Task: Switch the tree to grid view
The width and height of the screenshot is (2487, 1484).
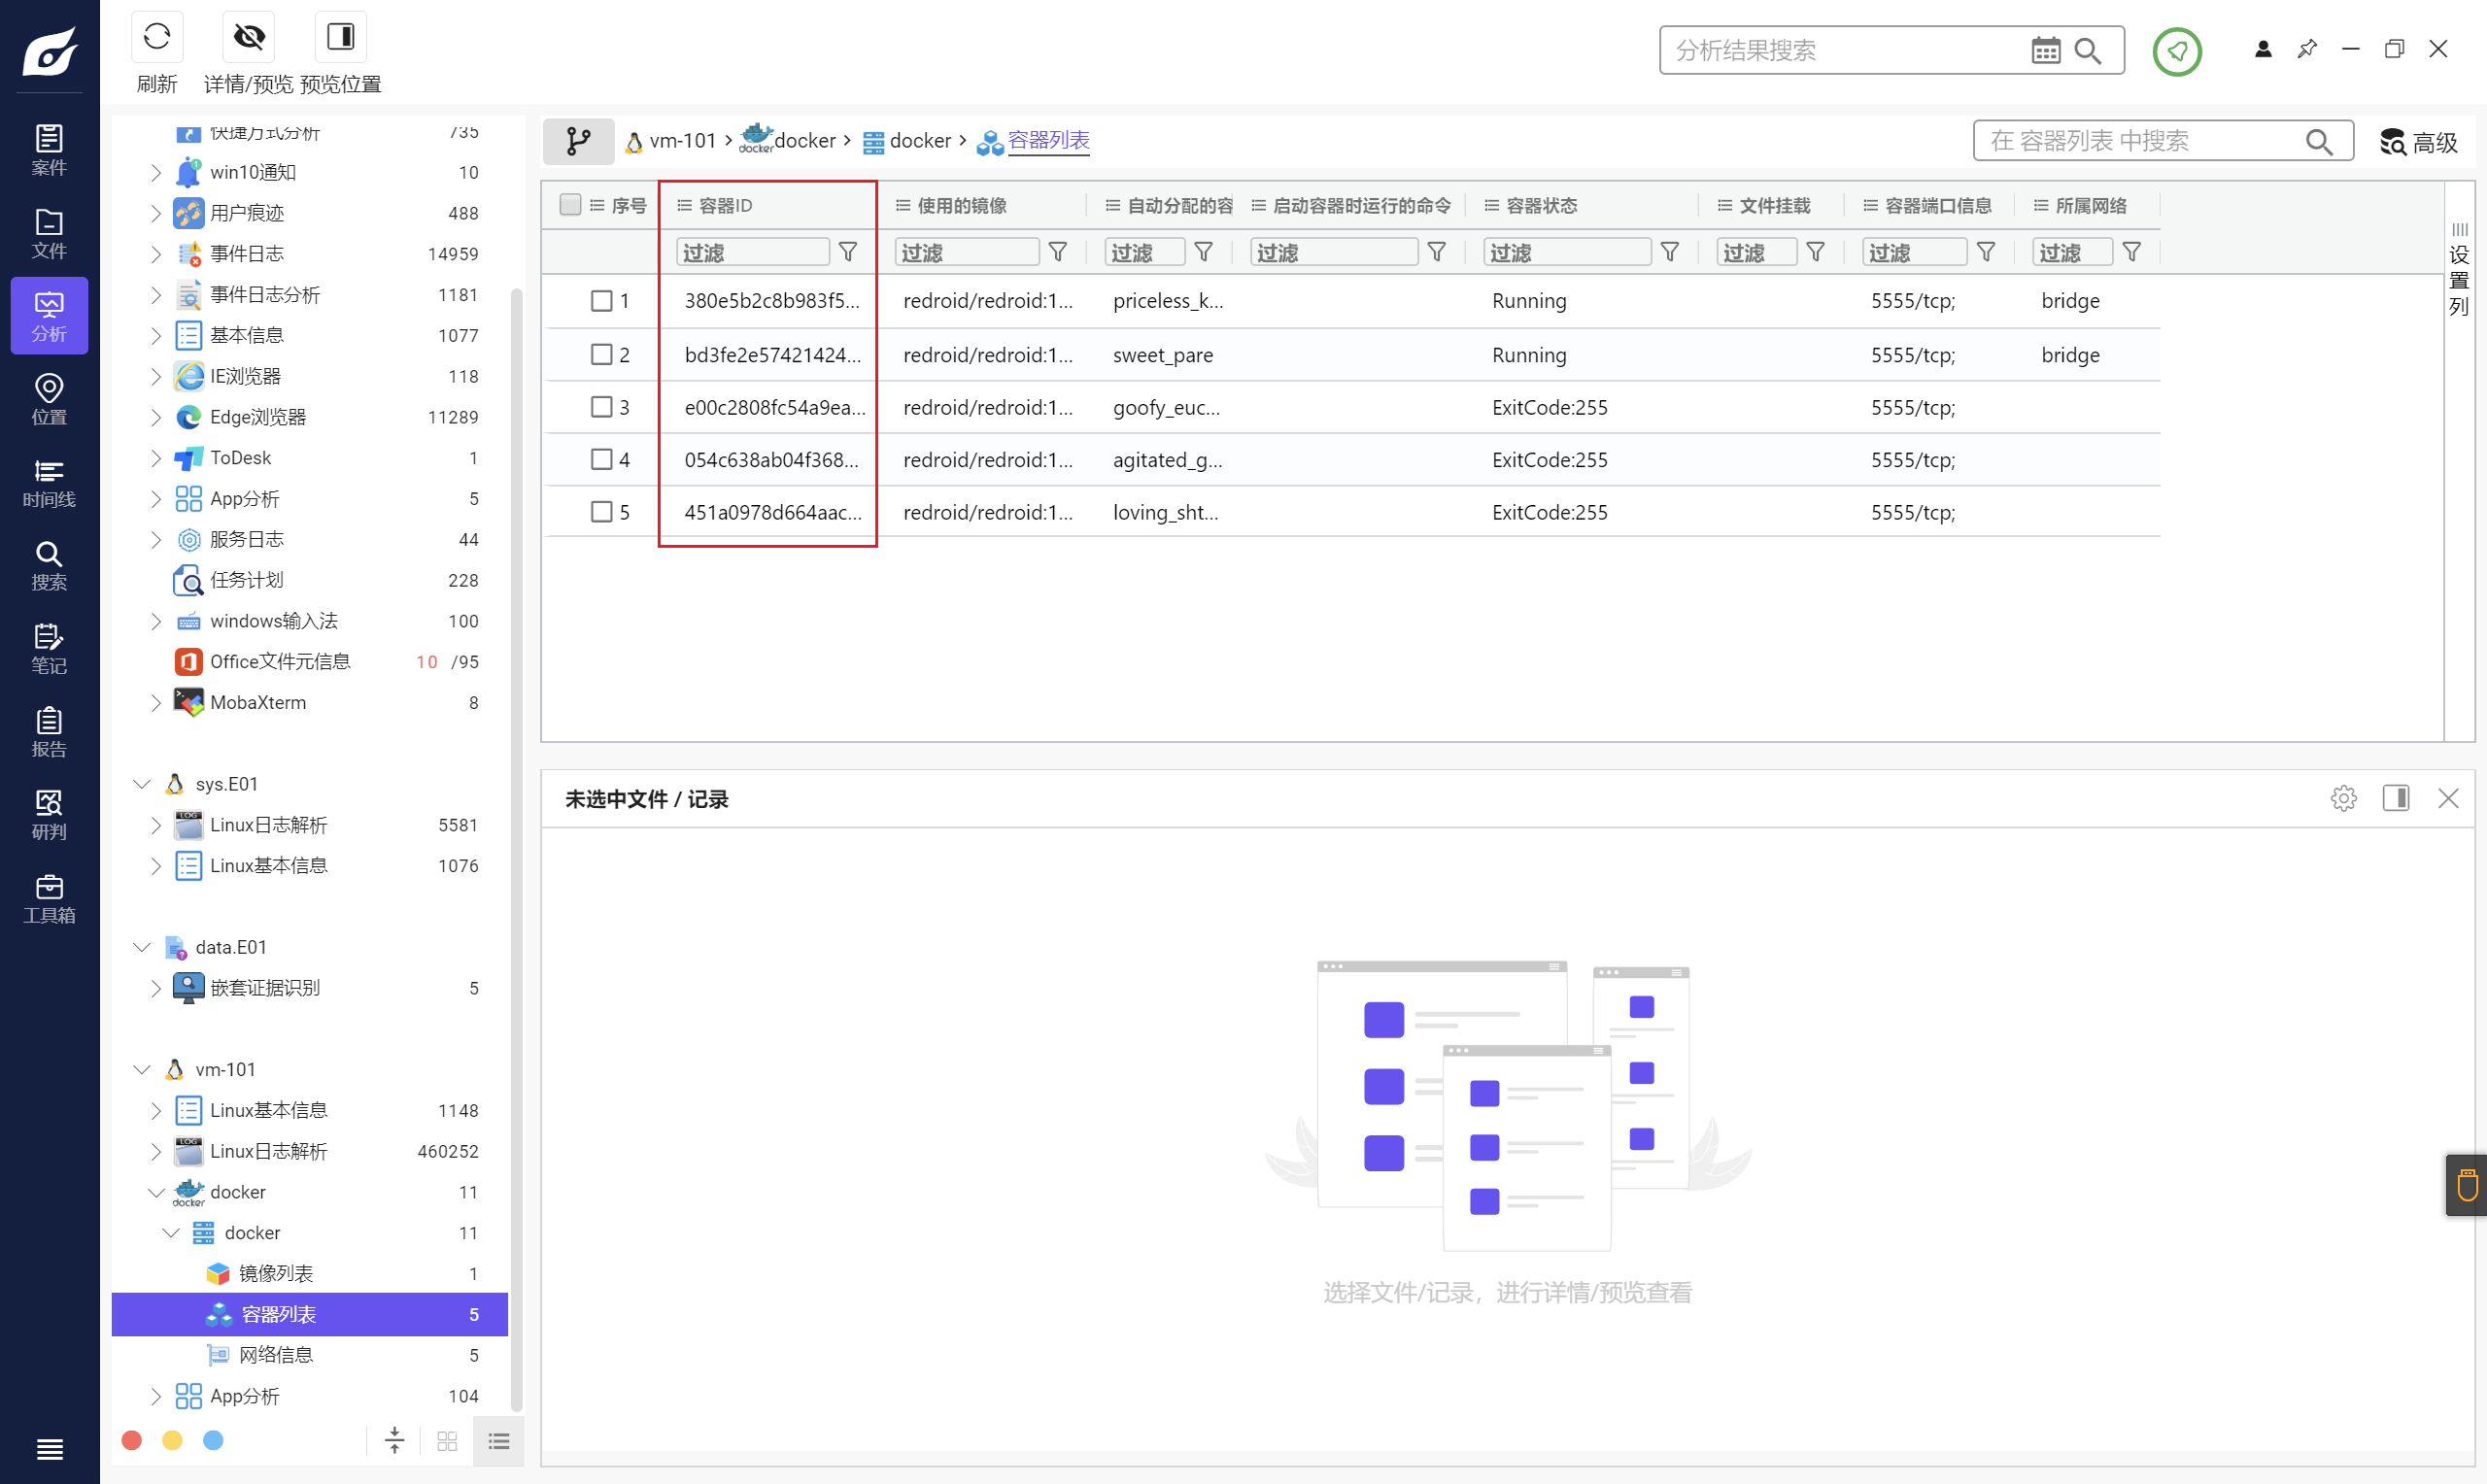Action: pyautogui.click(x=447, y=1440)
